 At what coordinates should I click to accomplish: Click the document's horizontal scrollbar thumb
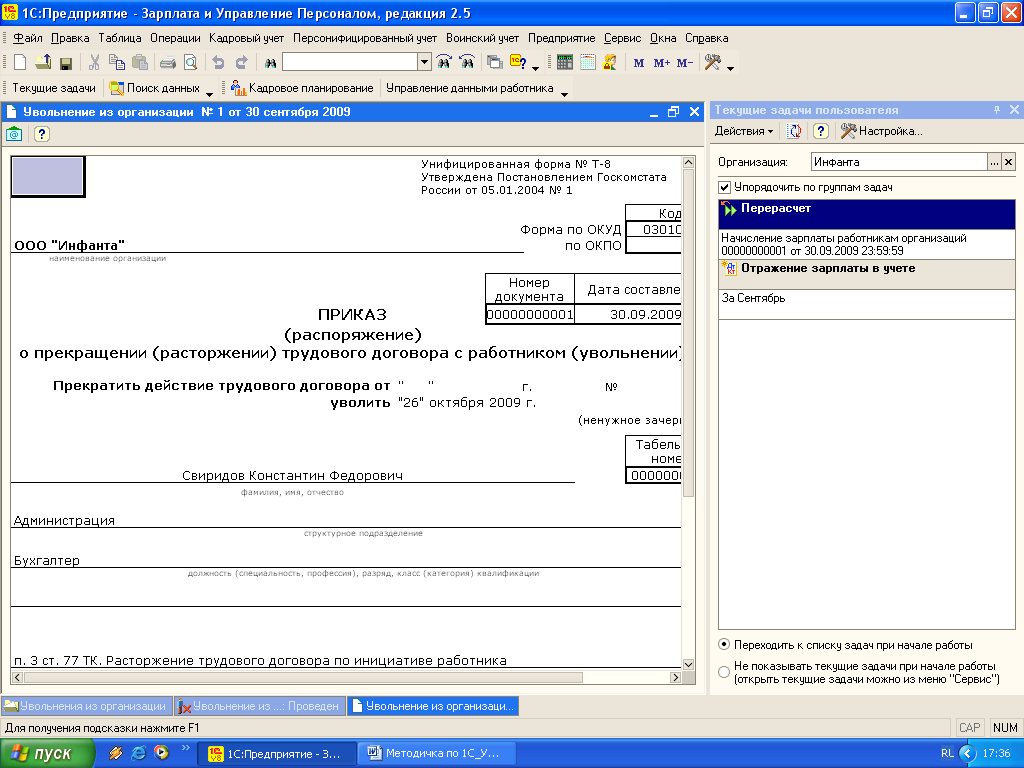click(303, 677)
